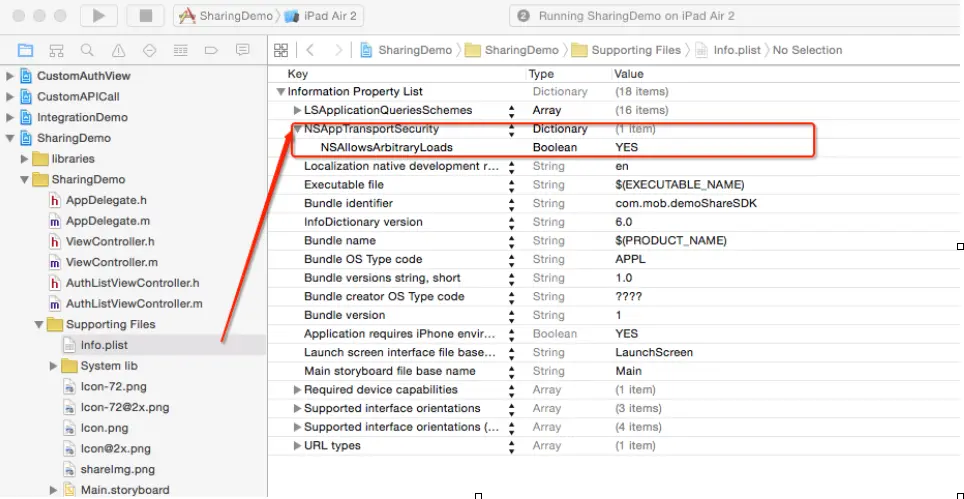Image resolution: width=964 pixels, height=499 pixels.
Task: Open the related items grid icon
Action: pos(281,50)
